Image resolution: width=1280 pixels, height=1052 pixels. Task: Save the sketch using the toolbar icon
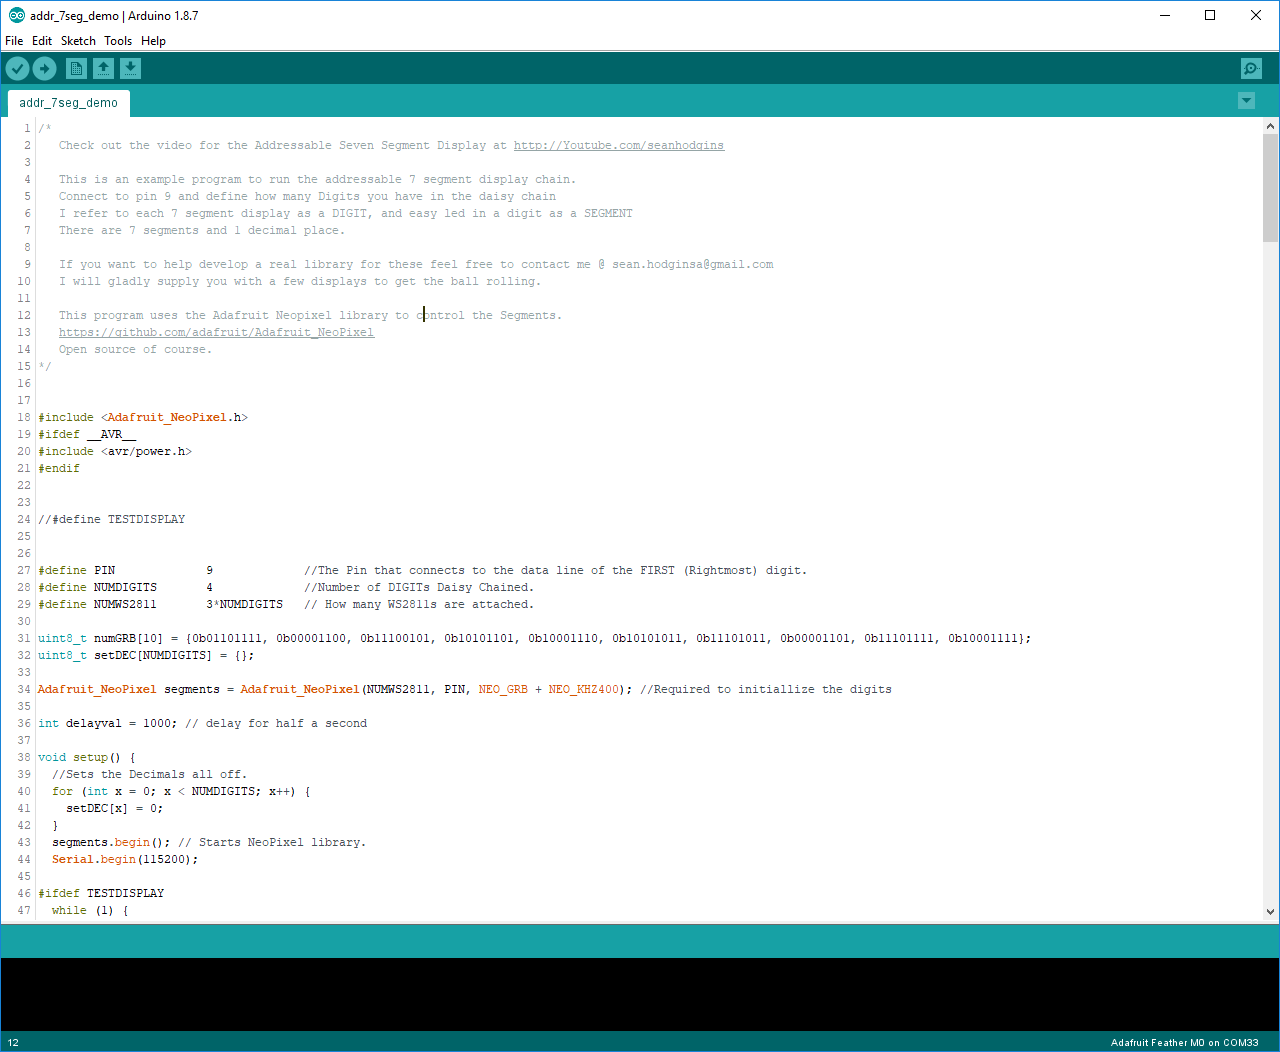pos(130,68)
